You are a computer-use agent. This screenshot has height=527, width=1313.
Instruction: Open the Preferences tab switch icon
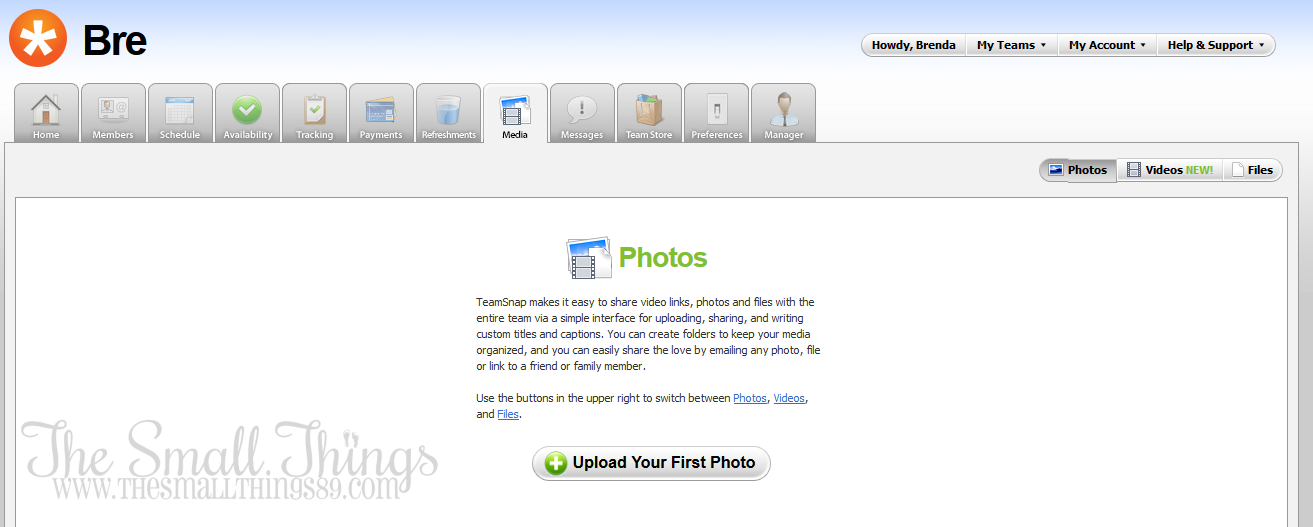[x=716, y=108]
